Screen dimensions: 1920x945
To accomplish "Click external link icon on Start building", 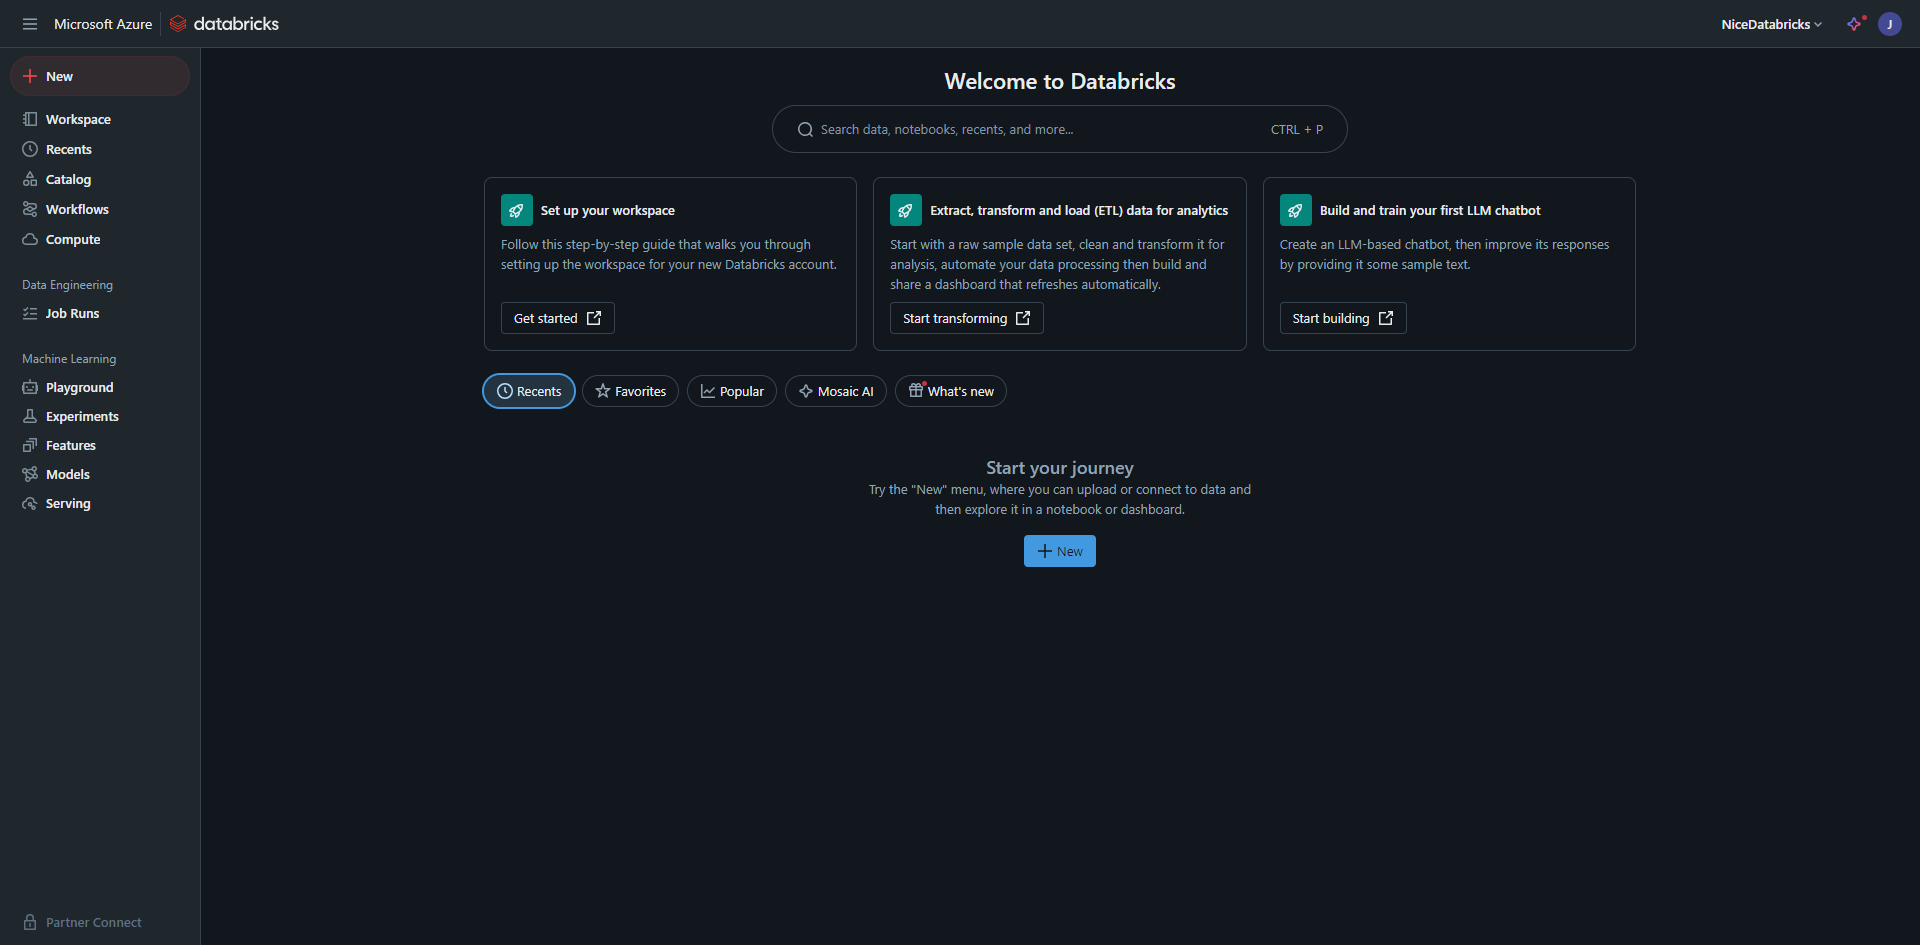I will pos(1386,318).
